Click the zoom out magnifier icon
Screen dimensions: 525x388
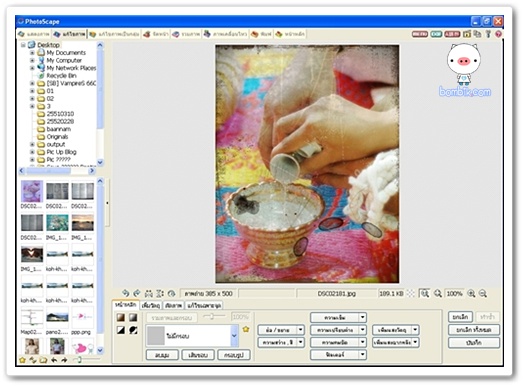(x=482, y=294)
